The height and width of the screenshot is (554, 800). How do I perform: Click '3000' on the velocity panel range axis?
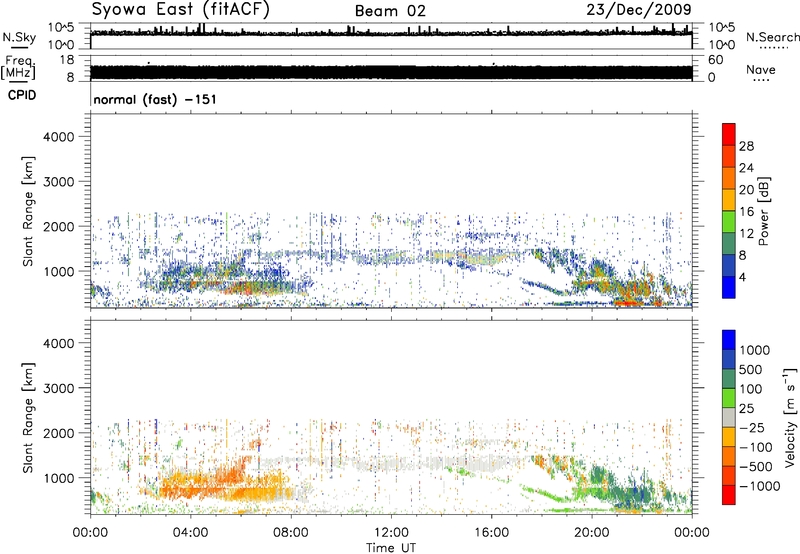(x=59, y=388)
